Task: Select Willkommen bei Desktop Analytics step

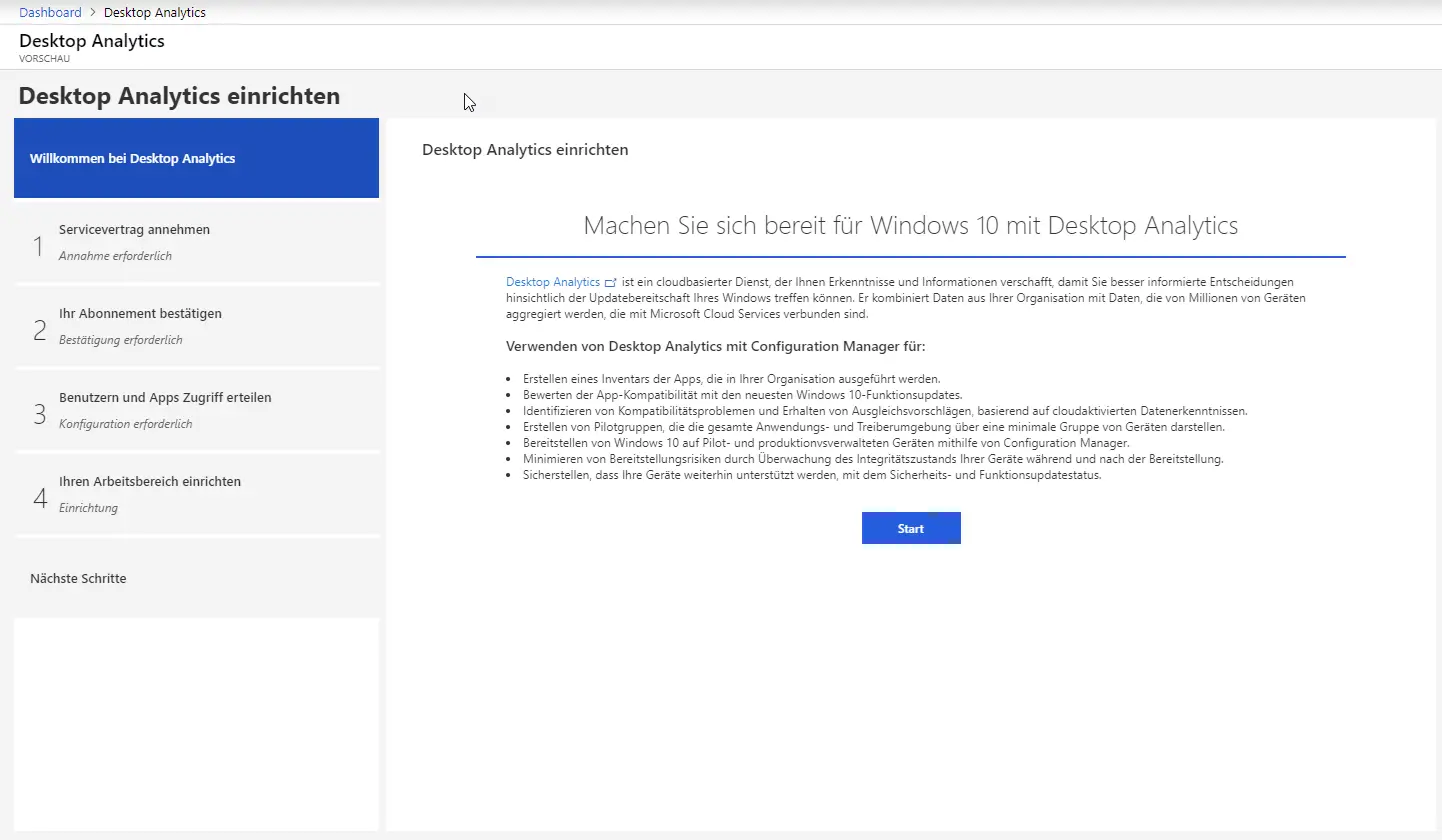Action: tap(196, 158)
